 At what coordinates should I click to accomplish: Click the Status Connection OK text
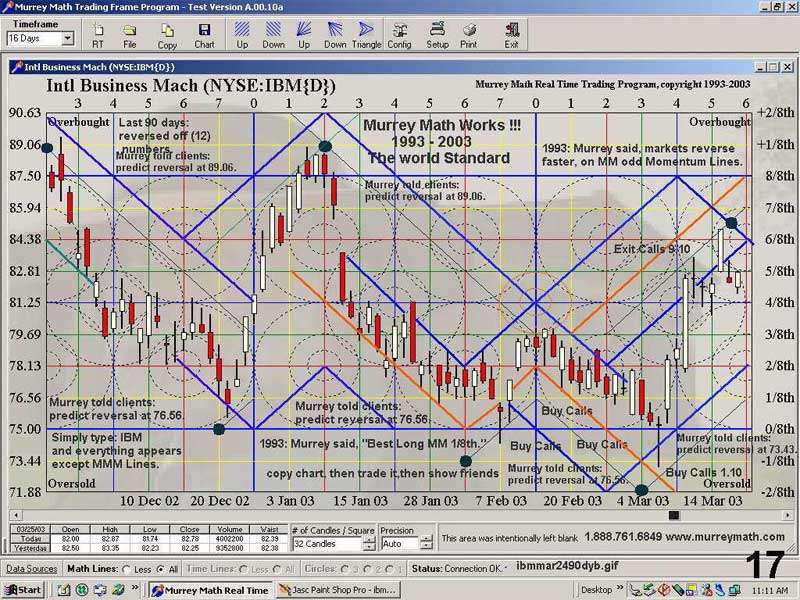(x=459, y=568)
